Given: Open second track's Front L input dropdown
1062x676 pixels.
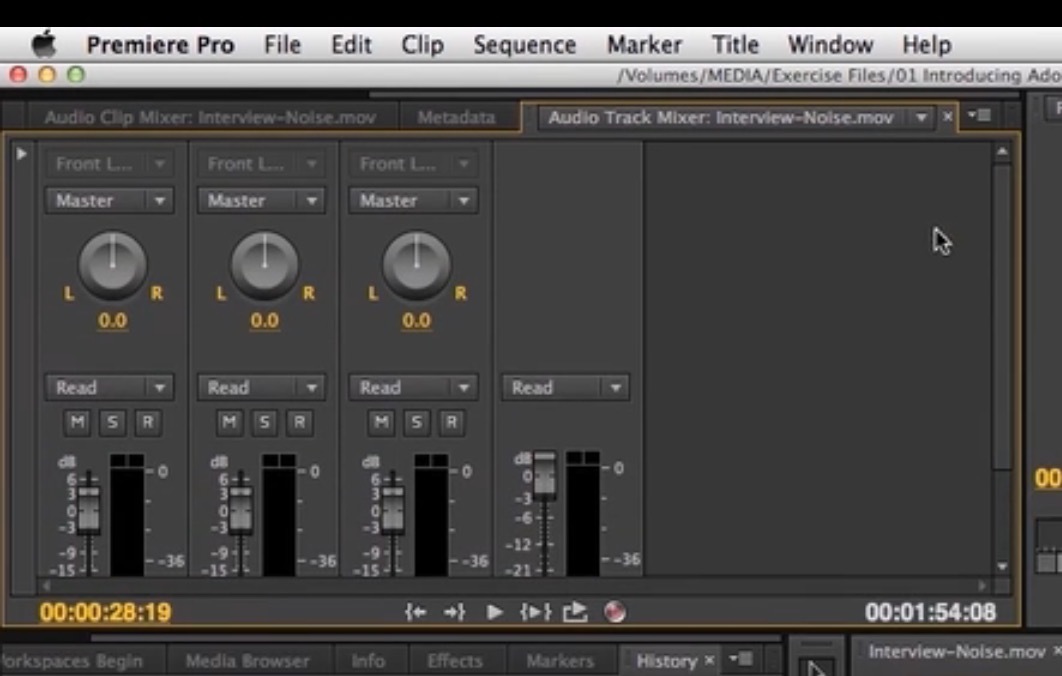Looking at the screenshot, I should [261, 163].
